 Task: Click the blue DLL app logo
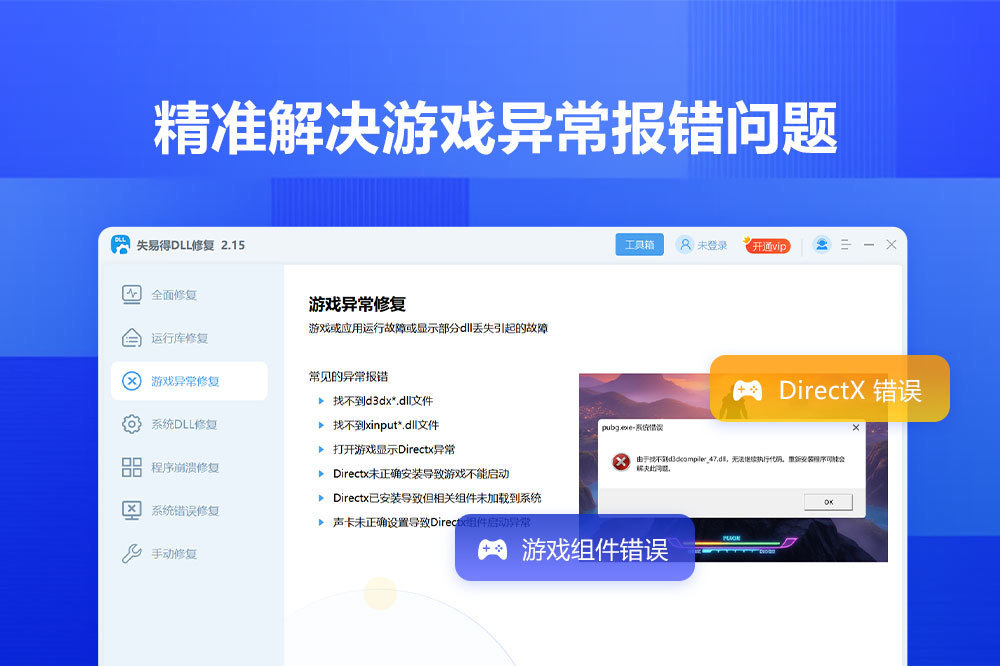[x=121, y=245]
